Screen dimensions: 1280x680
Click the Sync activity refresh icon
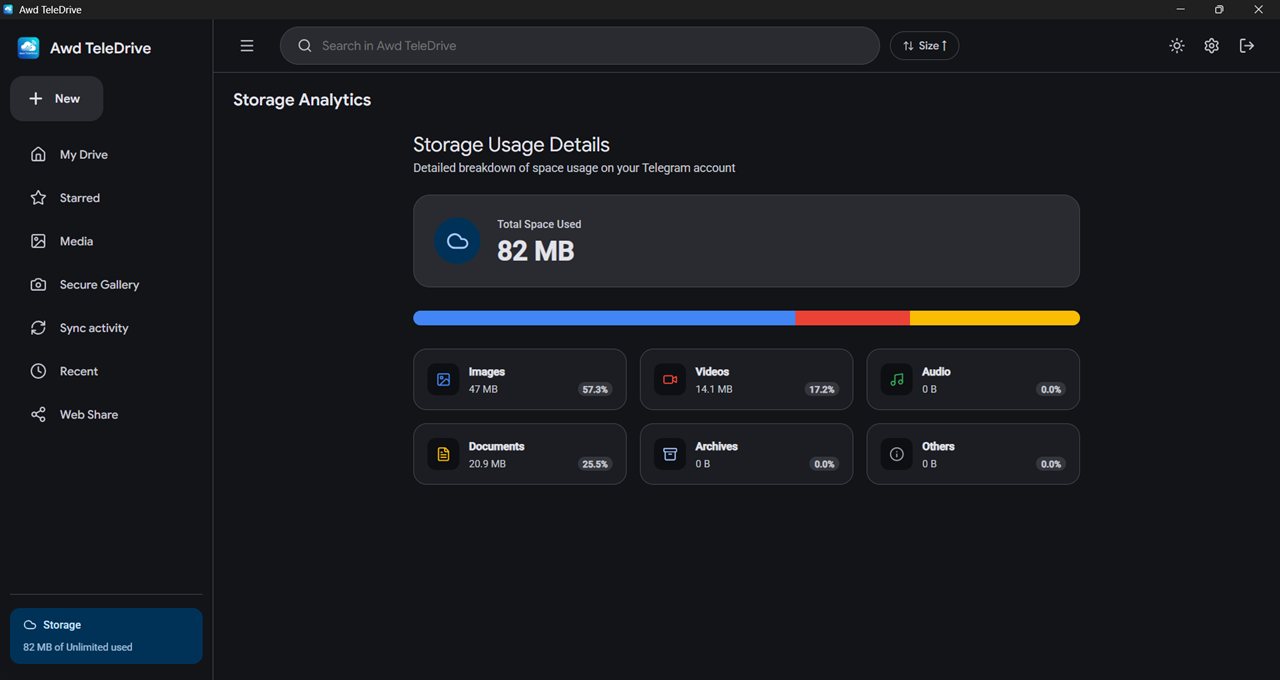click(38, 328)
